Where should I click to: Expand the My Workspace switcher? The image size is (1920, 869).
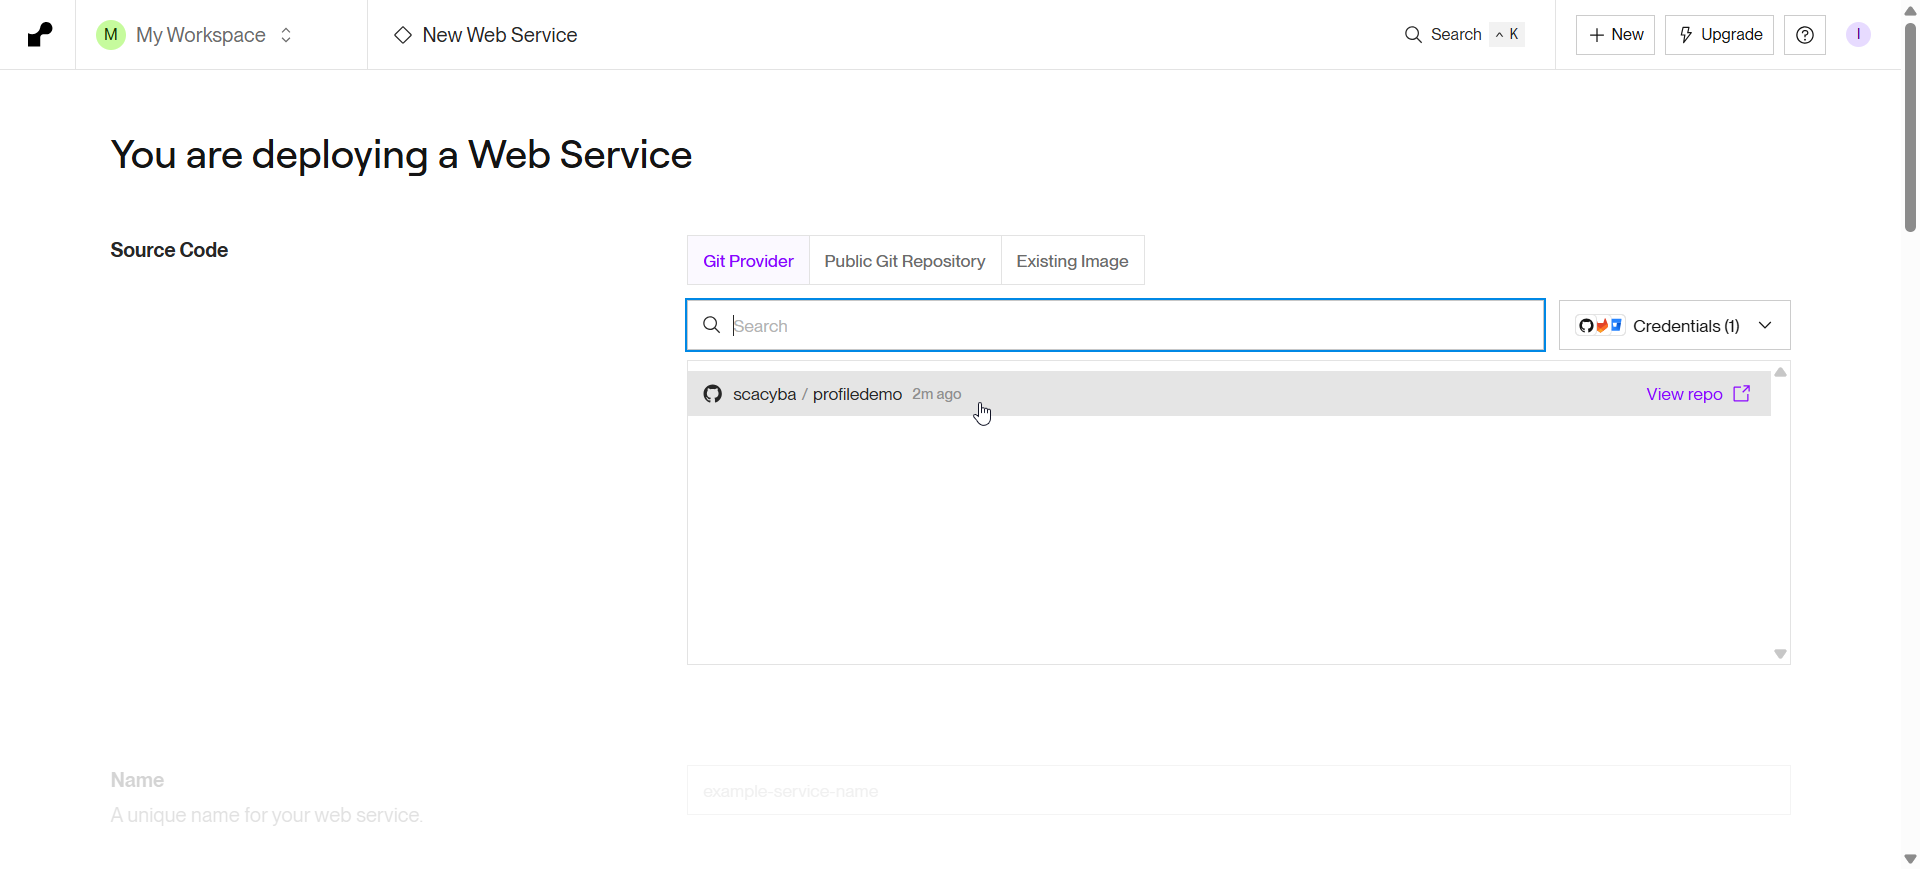pyautogui.click(x=286, y=35)
